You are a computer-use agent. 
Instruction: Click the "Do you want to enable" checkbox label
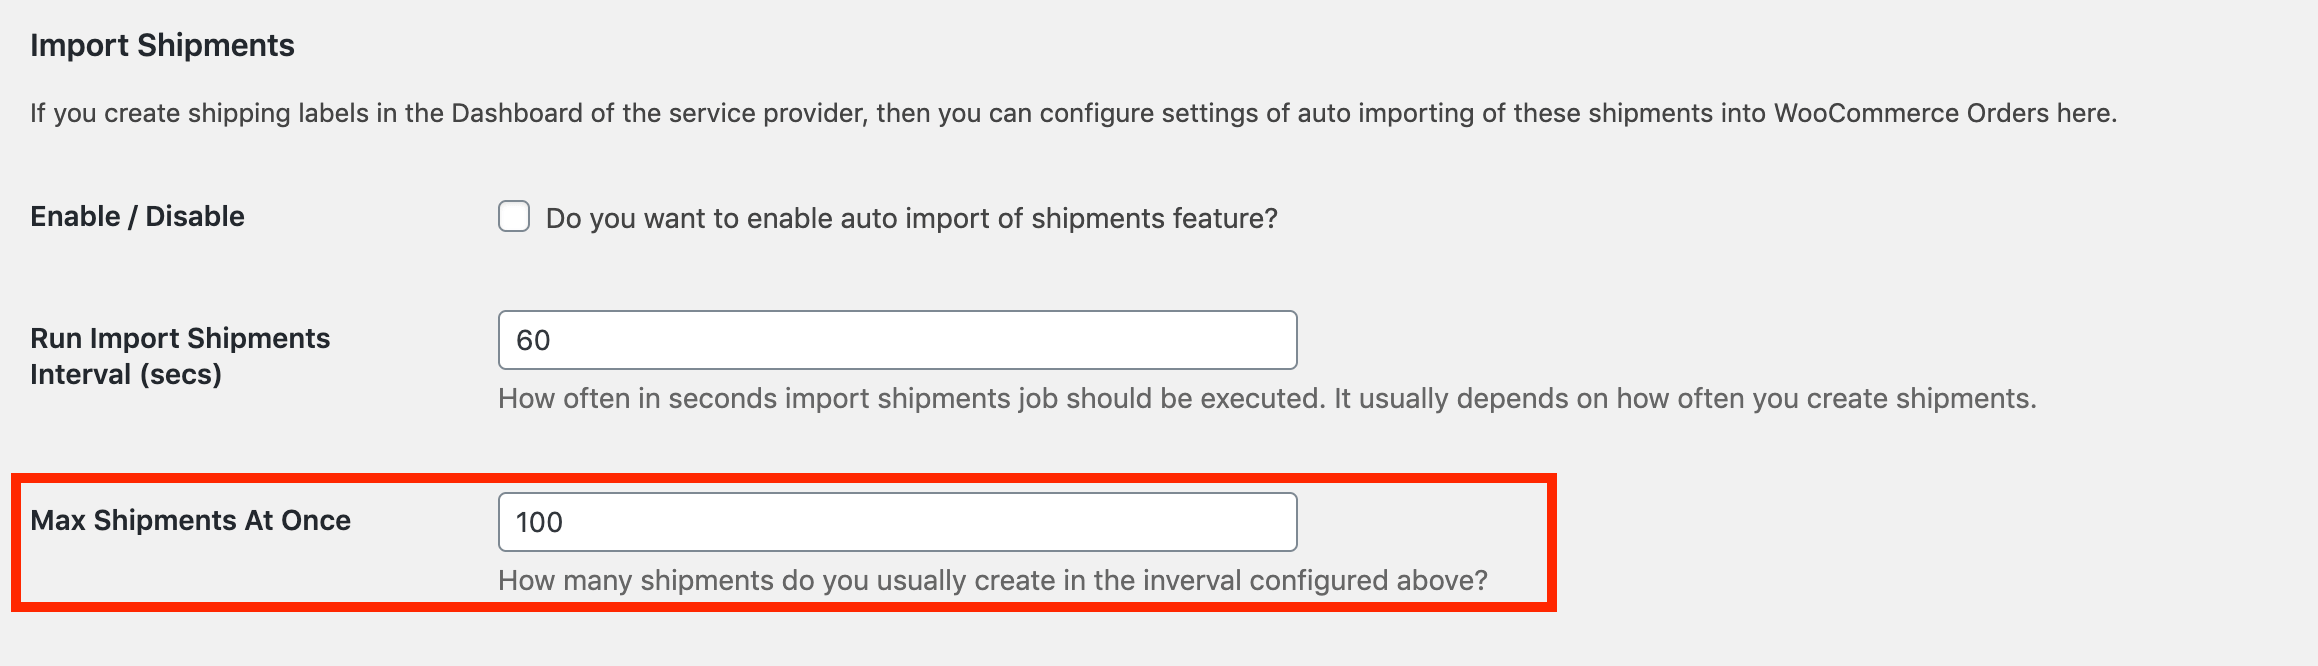pyautogui.click(x=910, y=219)
